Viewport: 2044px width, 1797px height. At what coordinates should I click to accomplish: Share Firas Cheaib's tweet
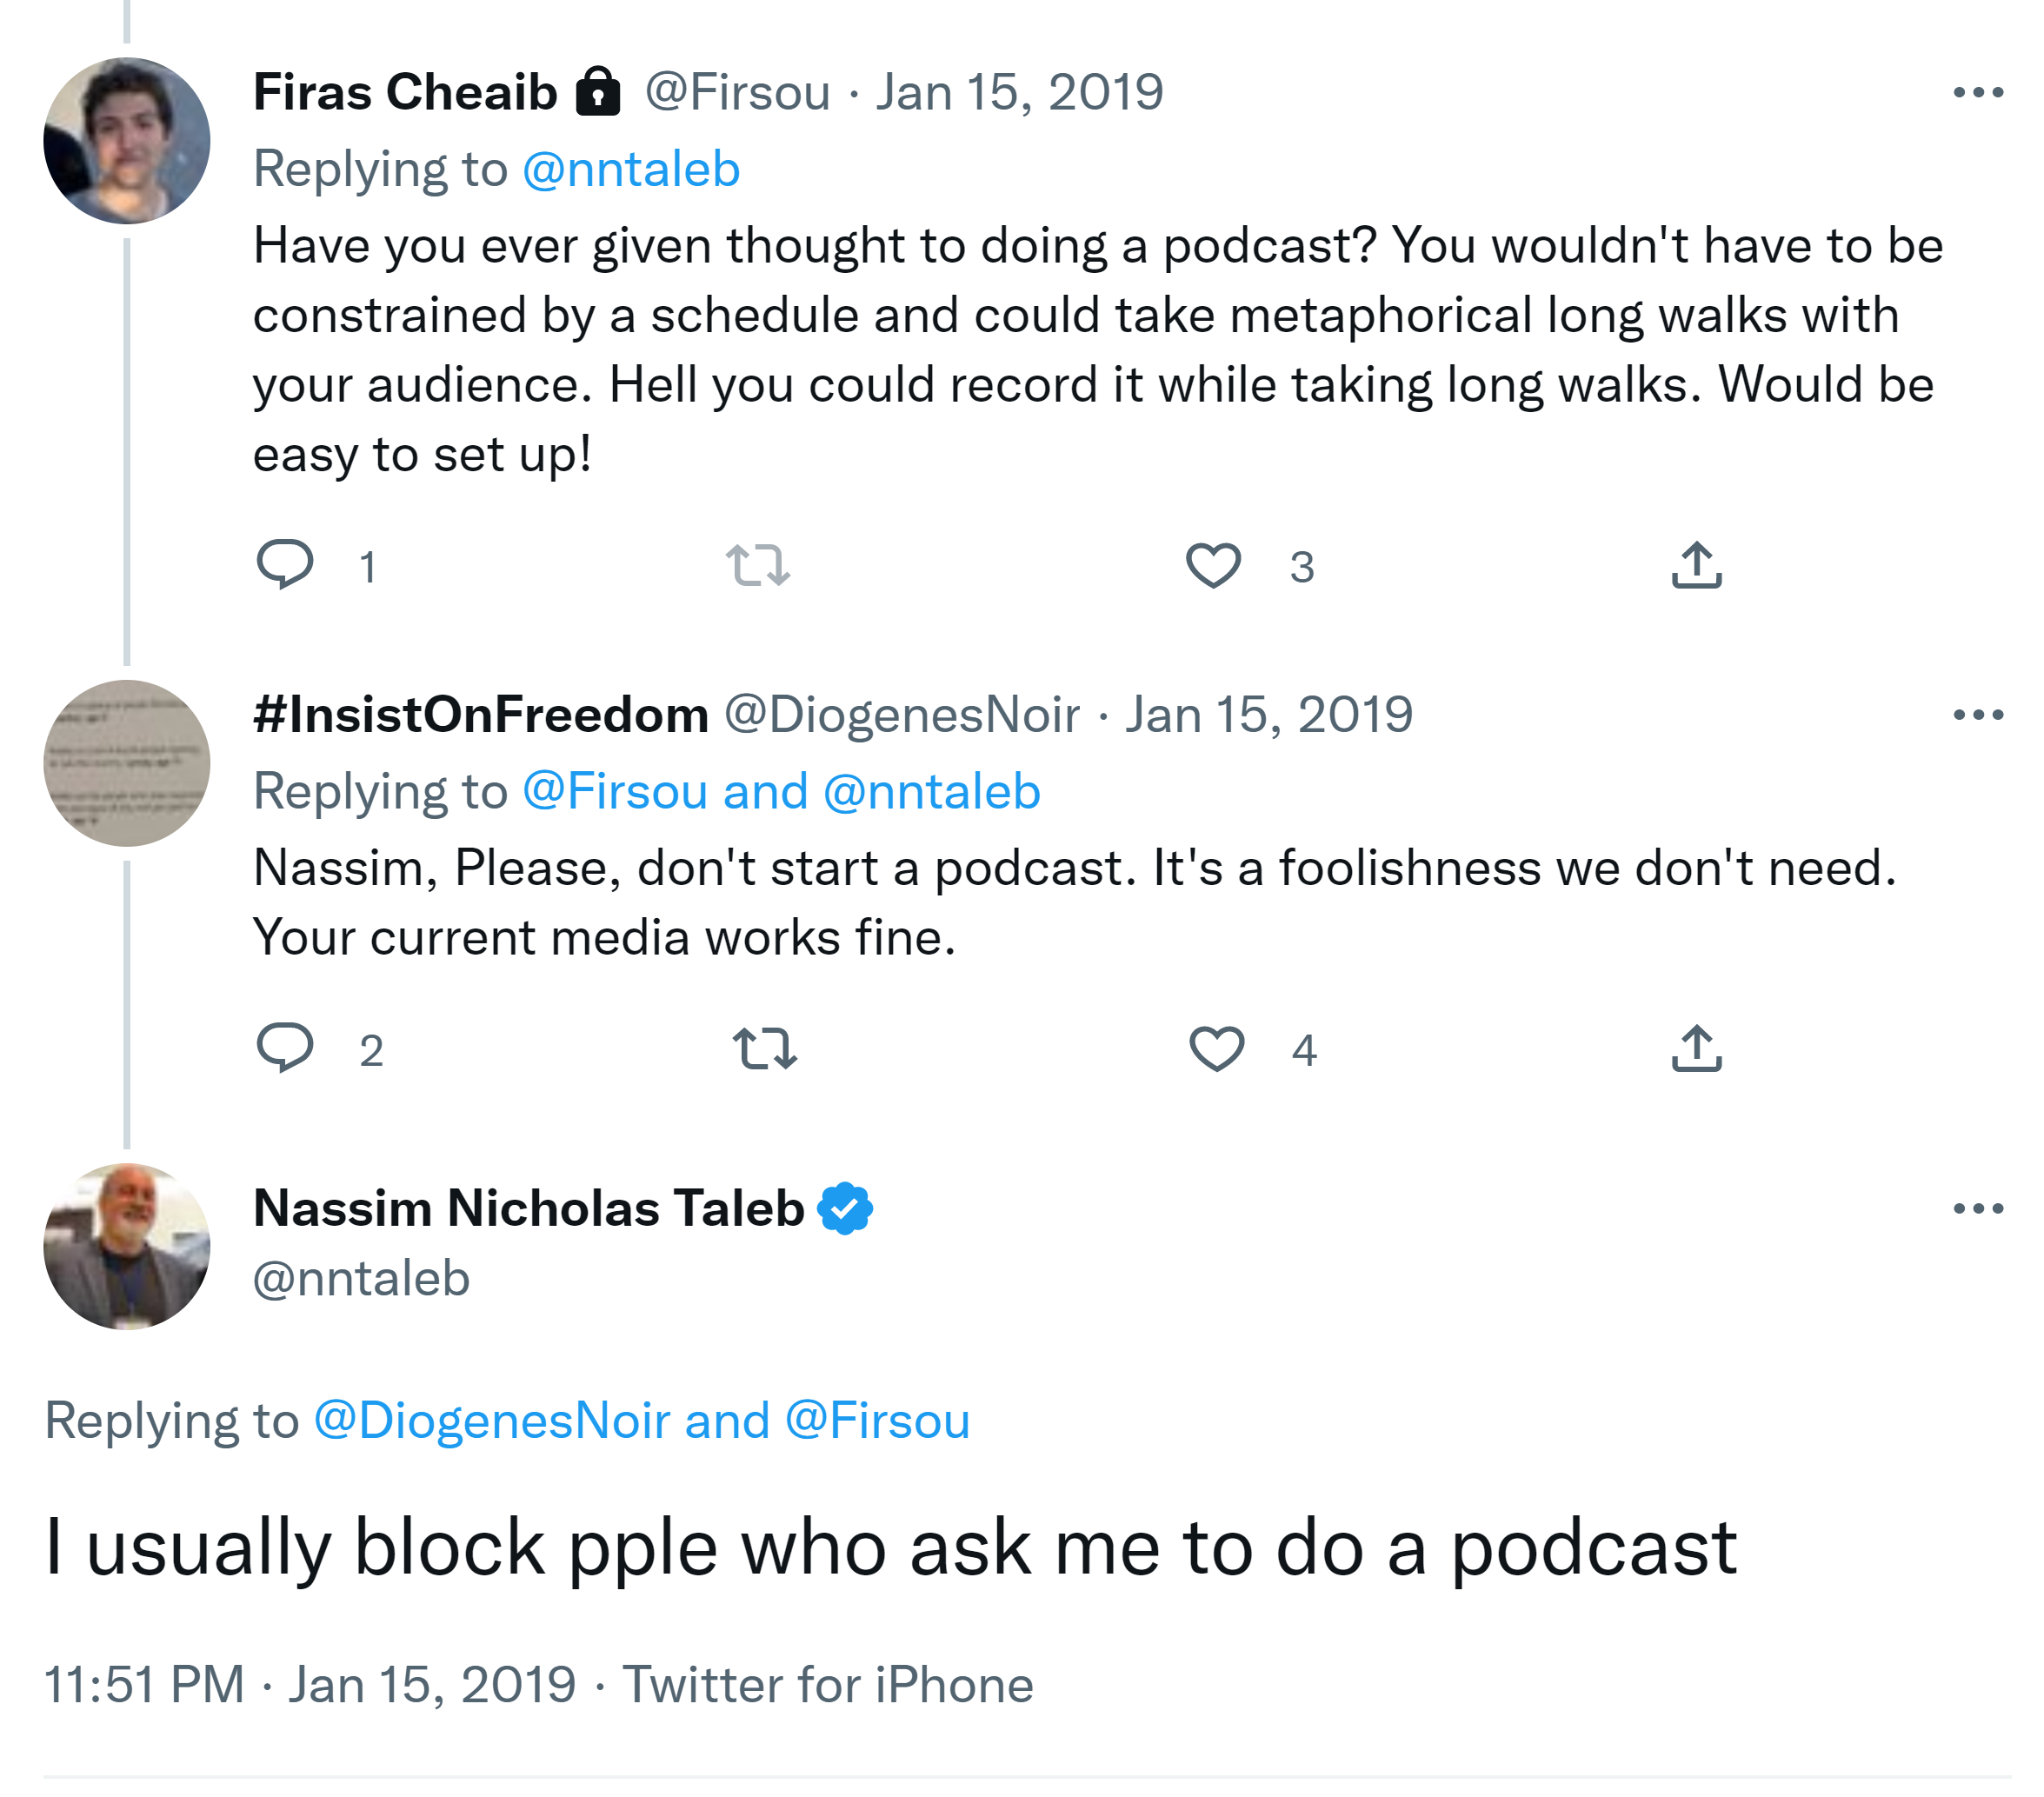[x=1696, y=565]
